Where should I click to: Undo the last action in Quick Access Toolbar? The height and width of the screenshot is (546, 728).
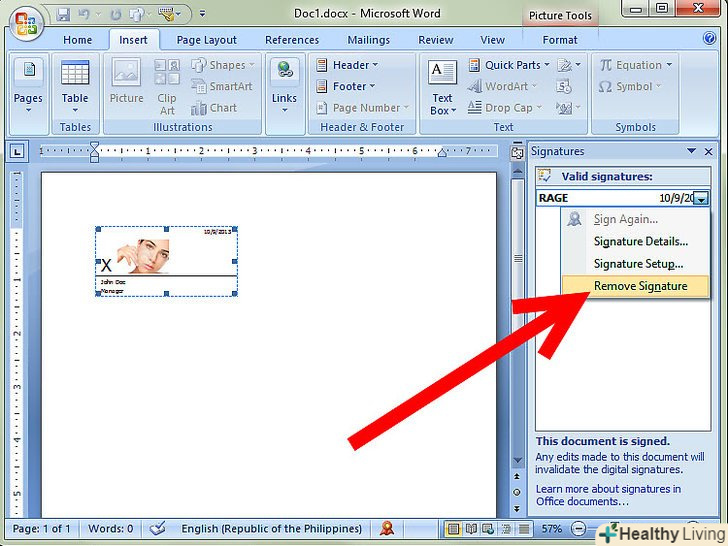click(x=84, y=14)
